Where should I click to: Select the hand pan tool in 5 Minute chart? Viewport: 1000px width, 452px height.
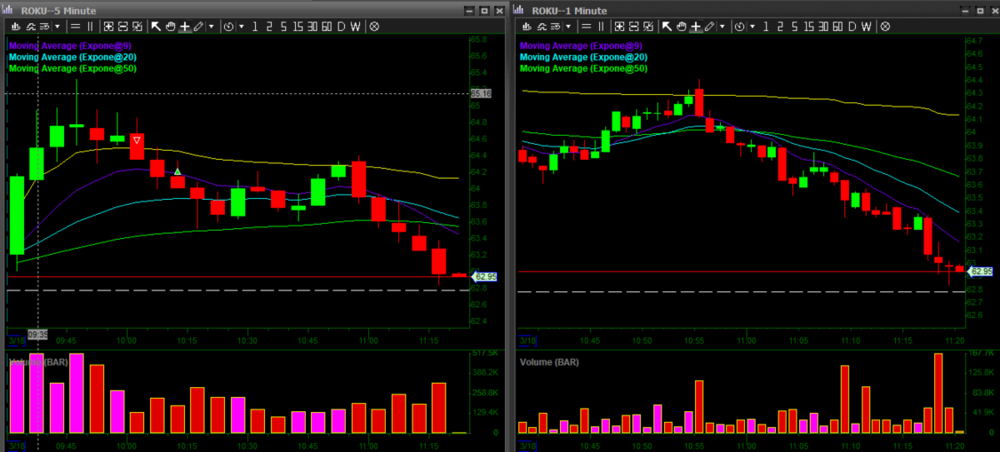(x=170, y=26)
